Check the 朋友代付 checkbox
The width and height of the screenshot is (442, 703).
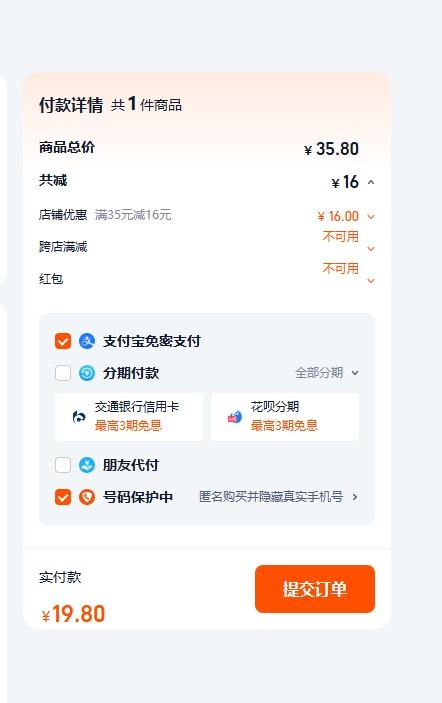click(x=63, y=465)
